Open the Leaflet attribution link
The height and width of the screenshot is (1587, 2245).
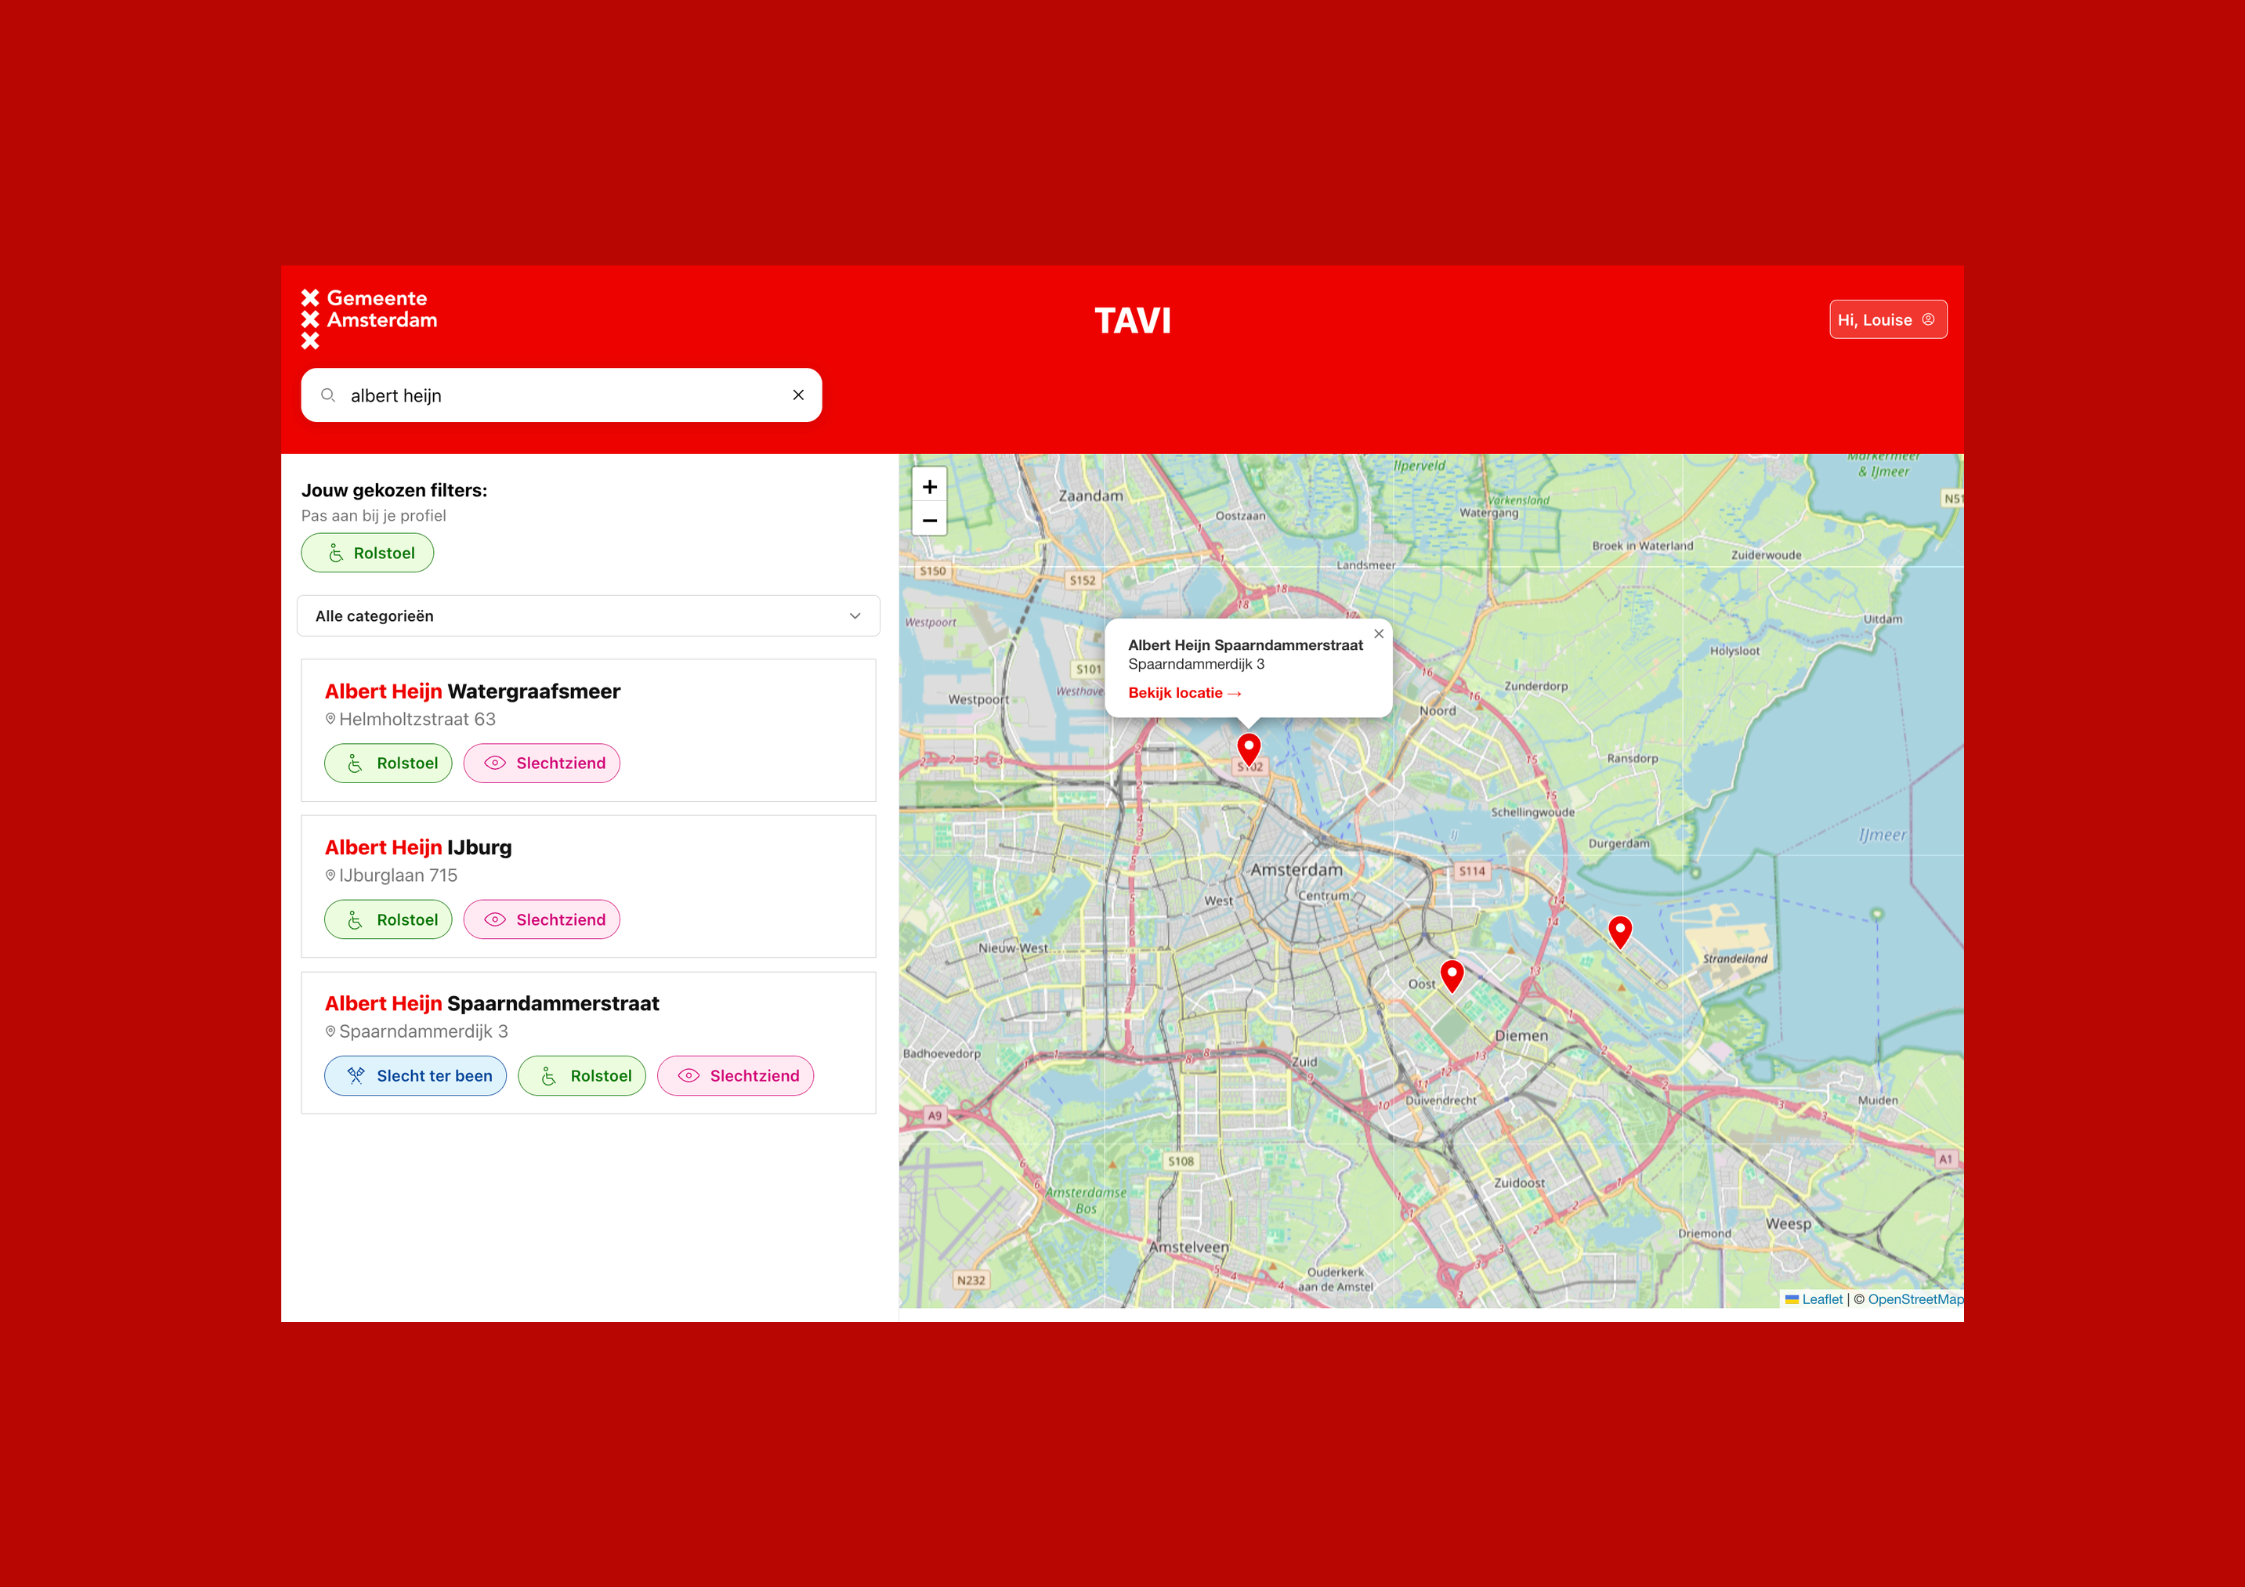pos(1821,1299)
